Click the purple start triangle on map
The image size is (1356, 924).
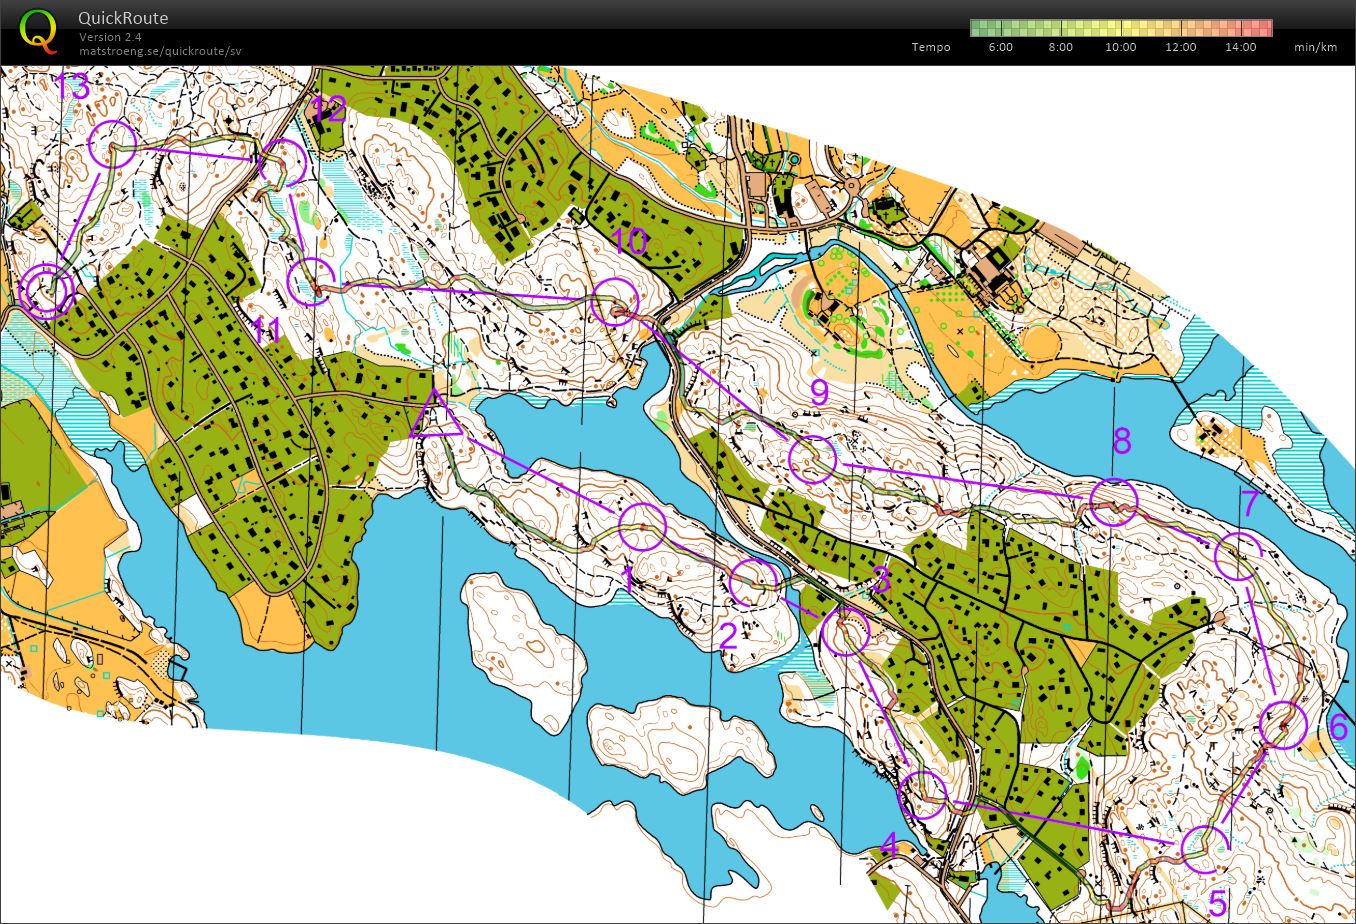435,415
